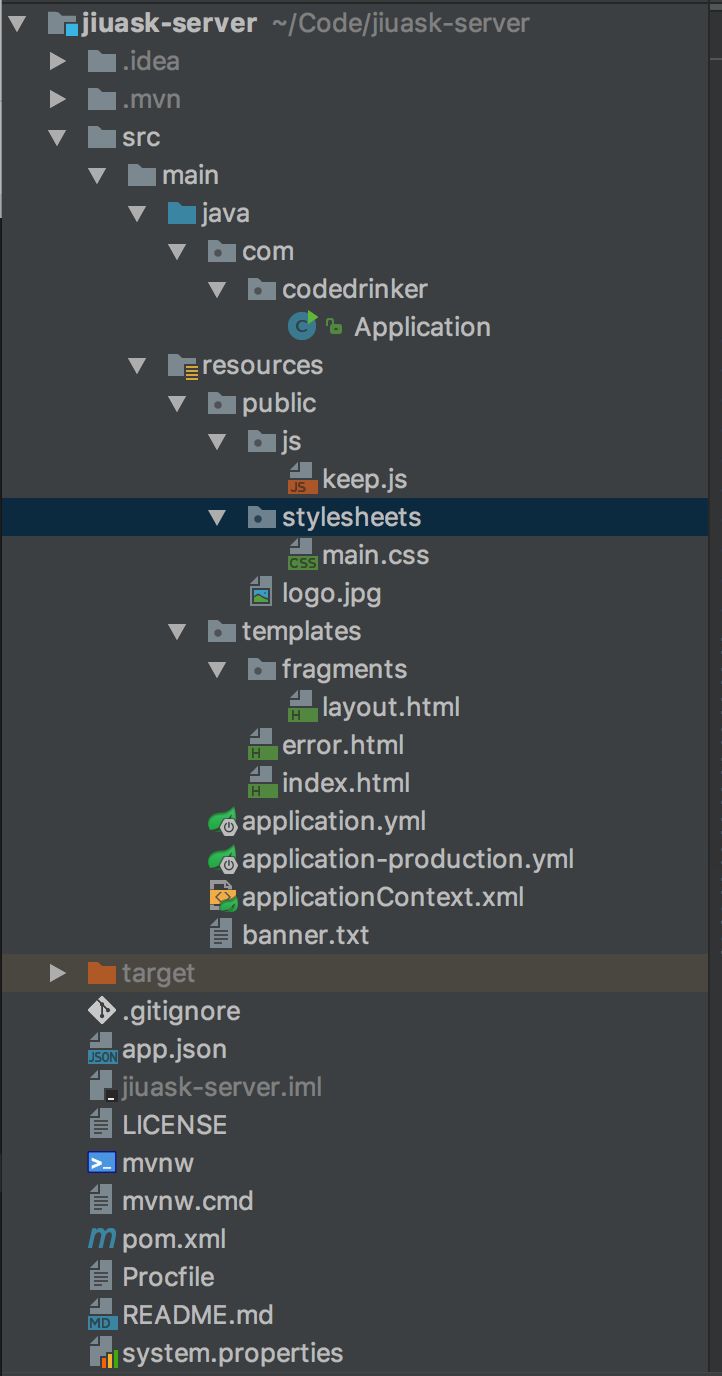
Task: Click the Application Java class icon
Action: (x=302, y=326)
